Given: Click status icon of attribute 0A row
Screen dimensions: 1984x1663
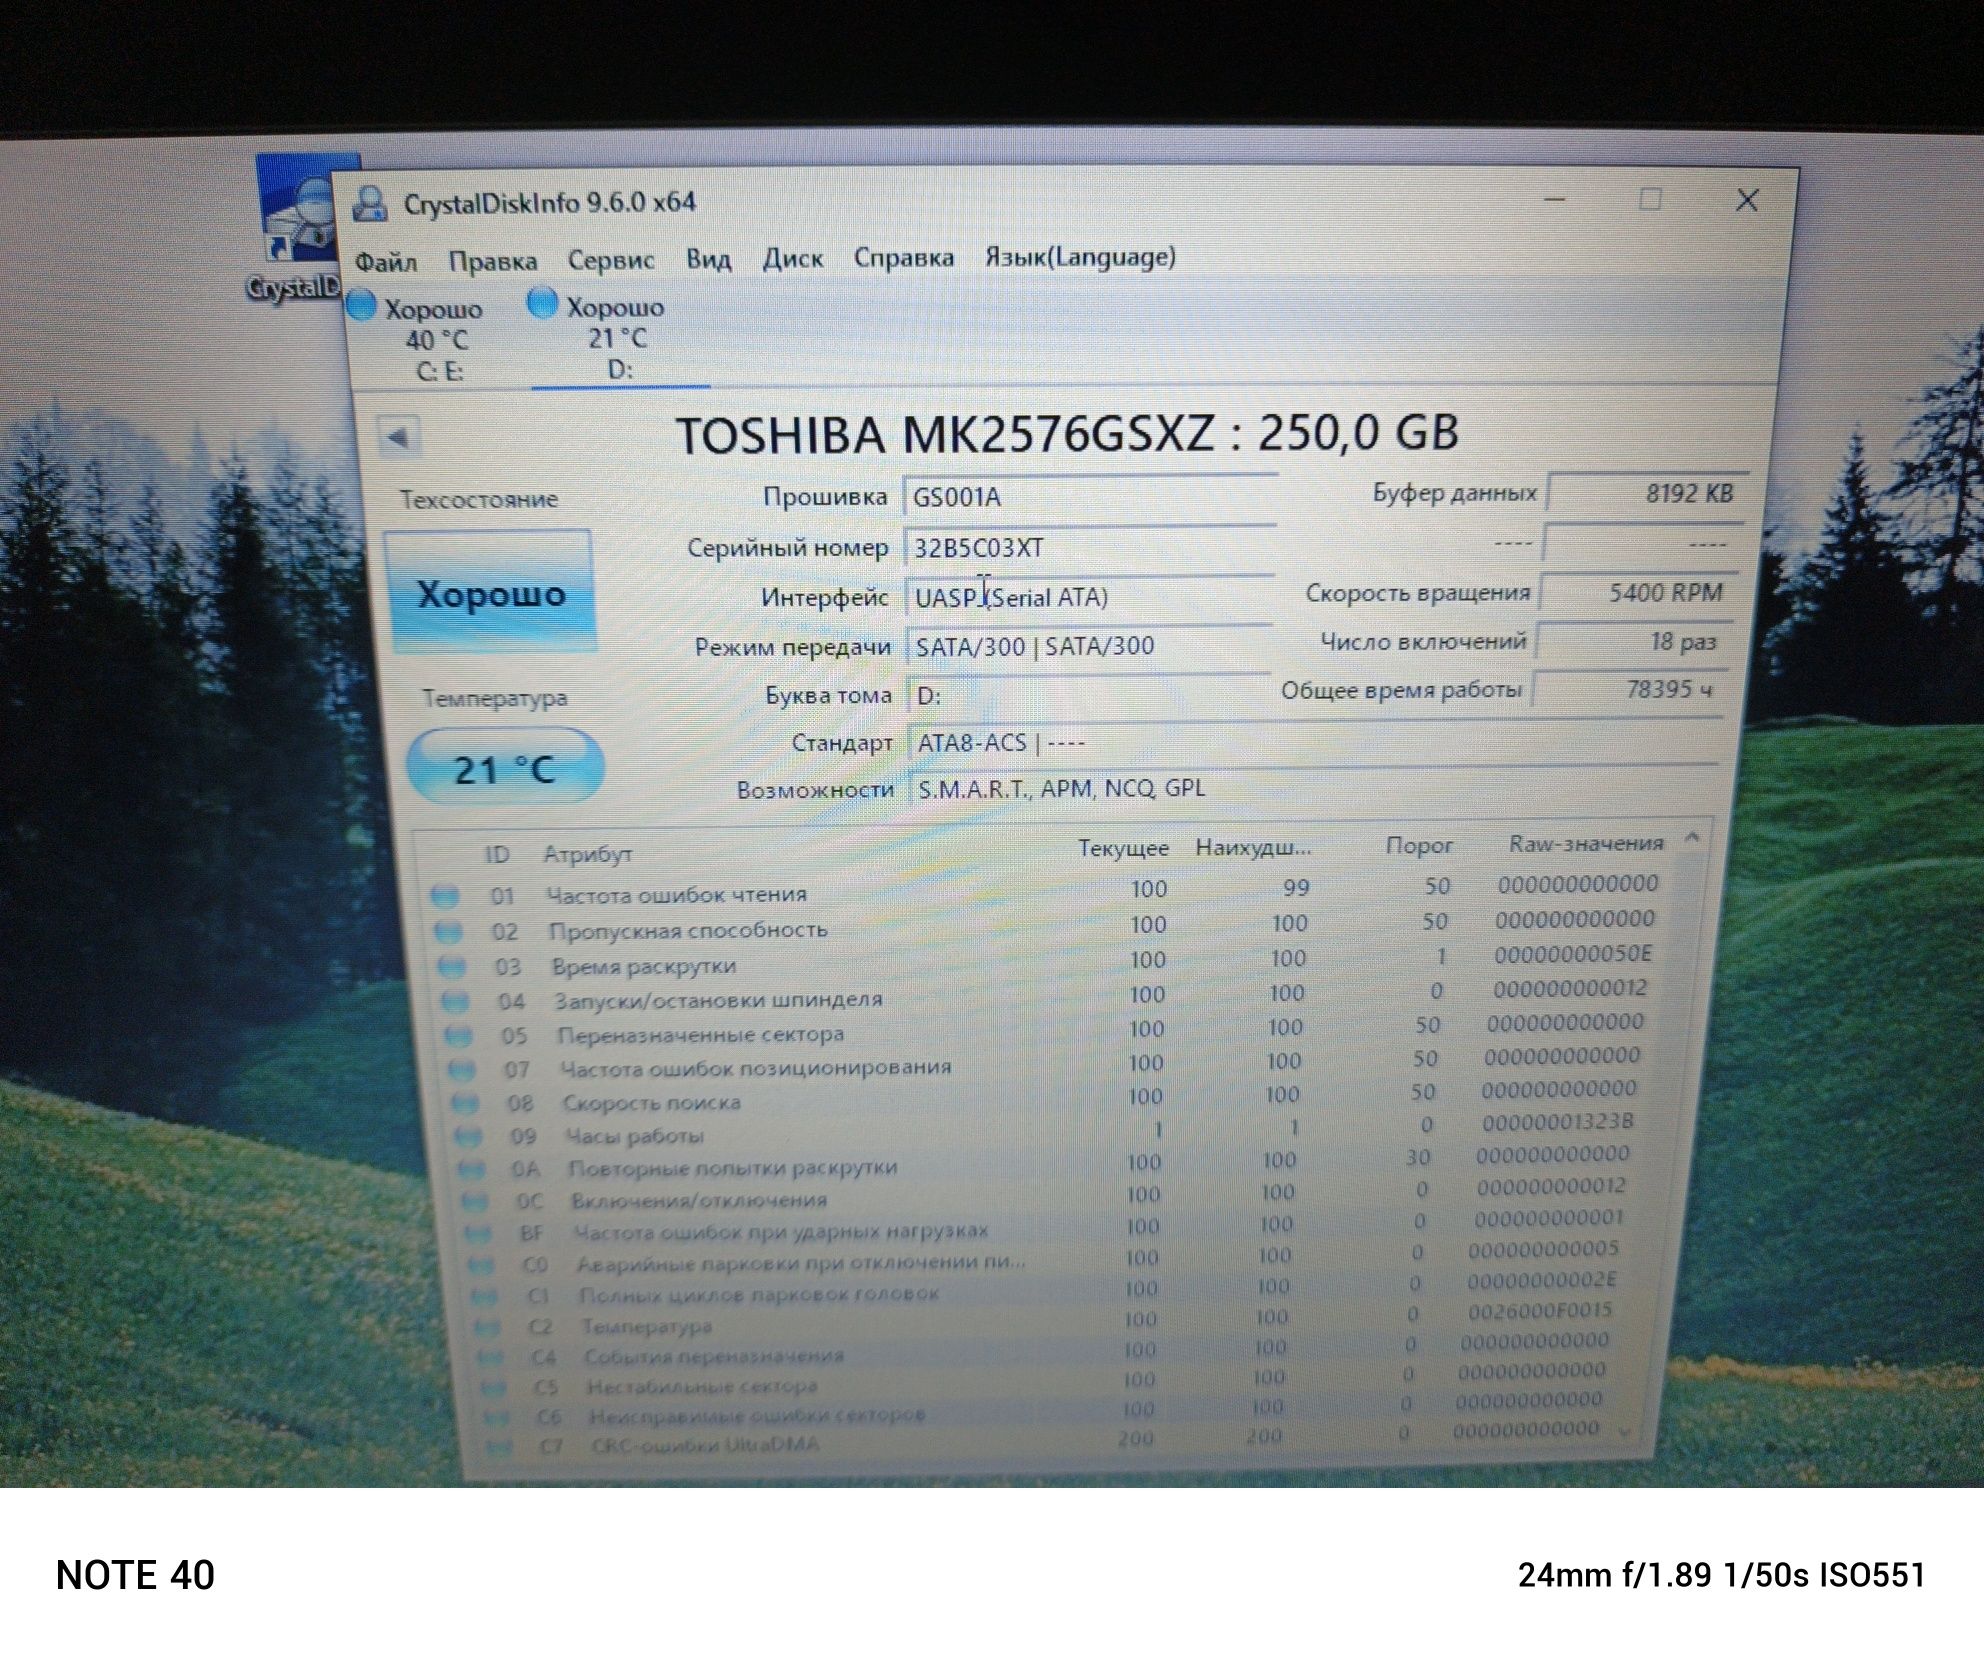Looking at the screenshot, I should (x=472, y=1169).
